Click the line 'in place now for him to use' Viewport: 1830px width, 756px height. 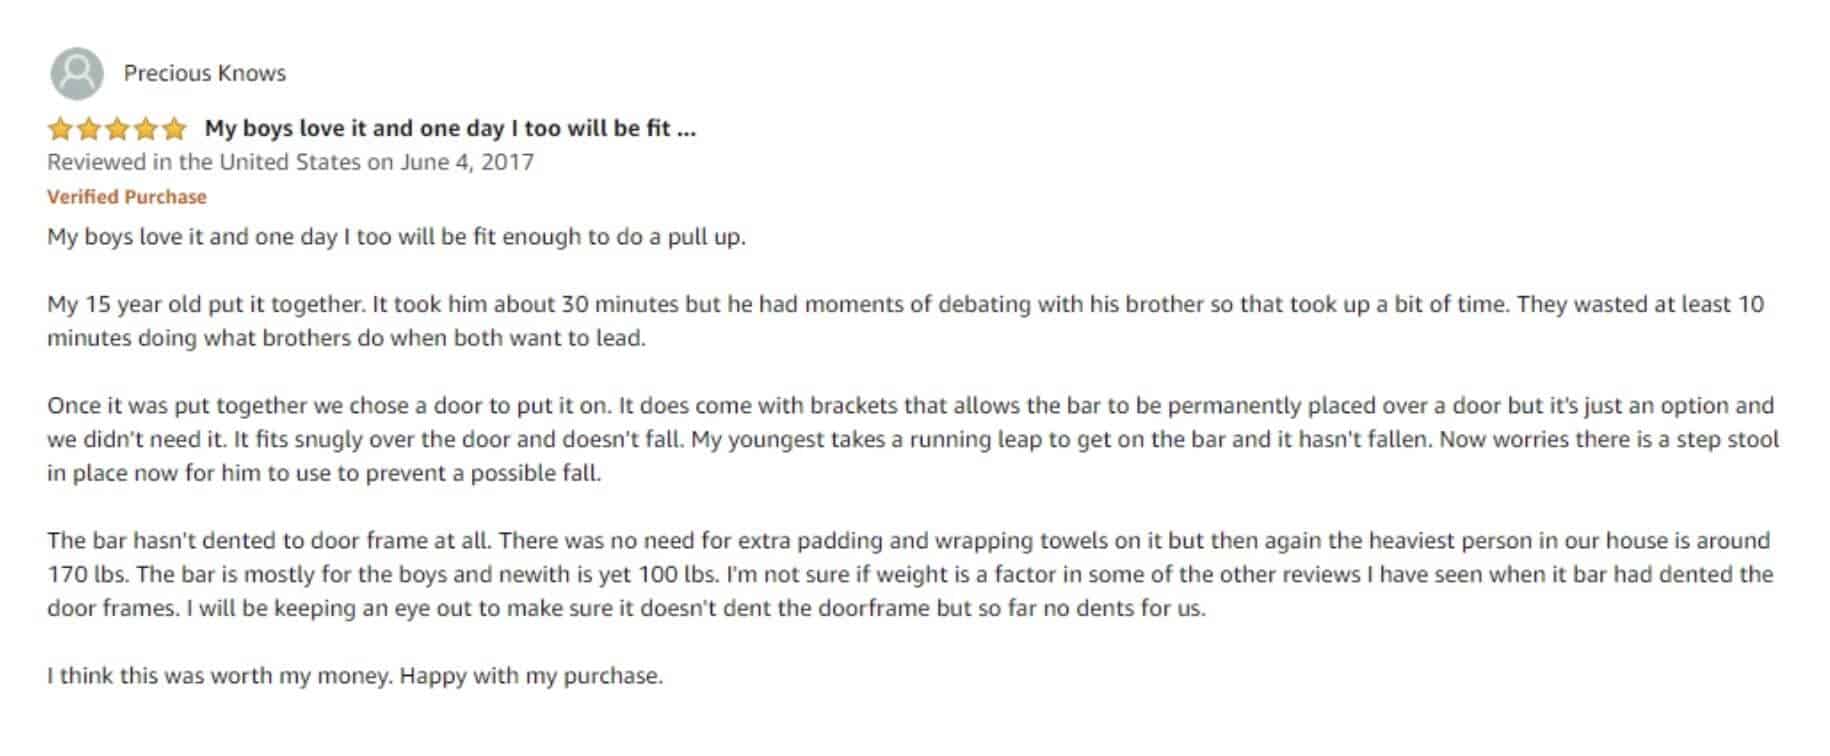[324, 473]
